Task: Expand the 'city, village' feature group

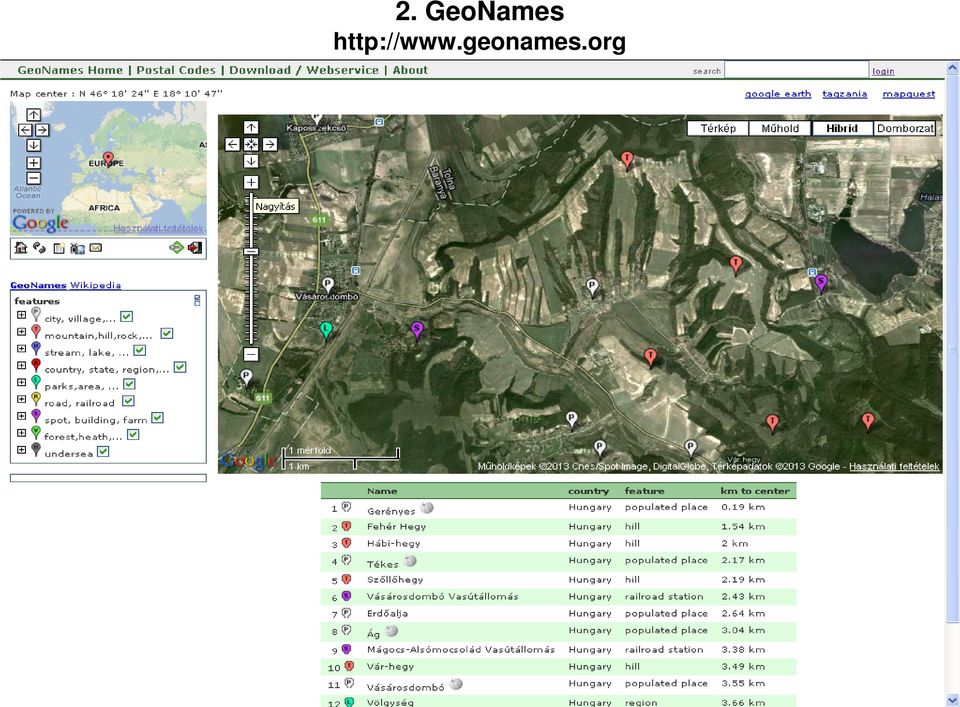Action: tap(21, 315)
